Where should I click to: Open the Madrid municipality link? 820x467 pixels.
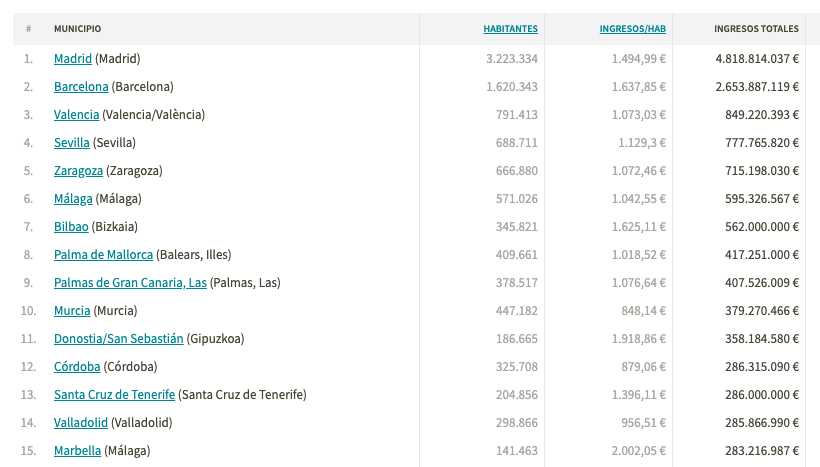[x=73, y=59]
